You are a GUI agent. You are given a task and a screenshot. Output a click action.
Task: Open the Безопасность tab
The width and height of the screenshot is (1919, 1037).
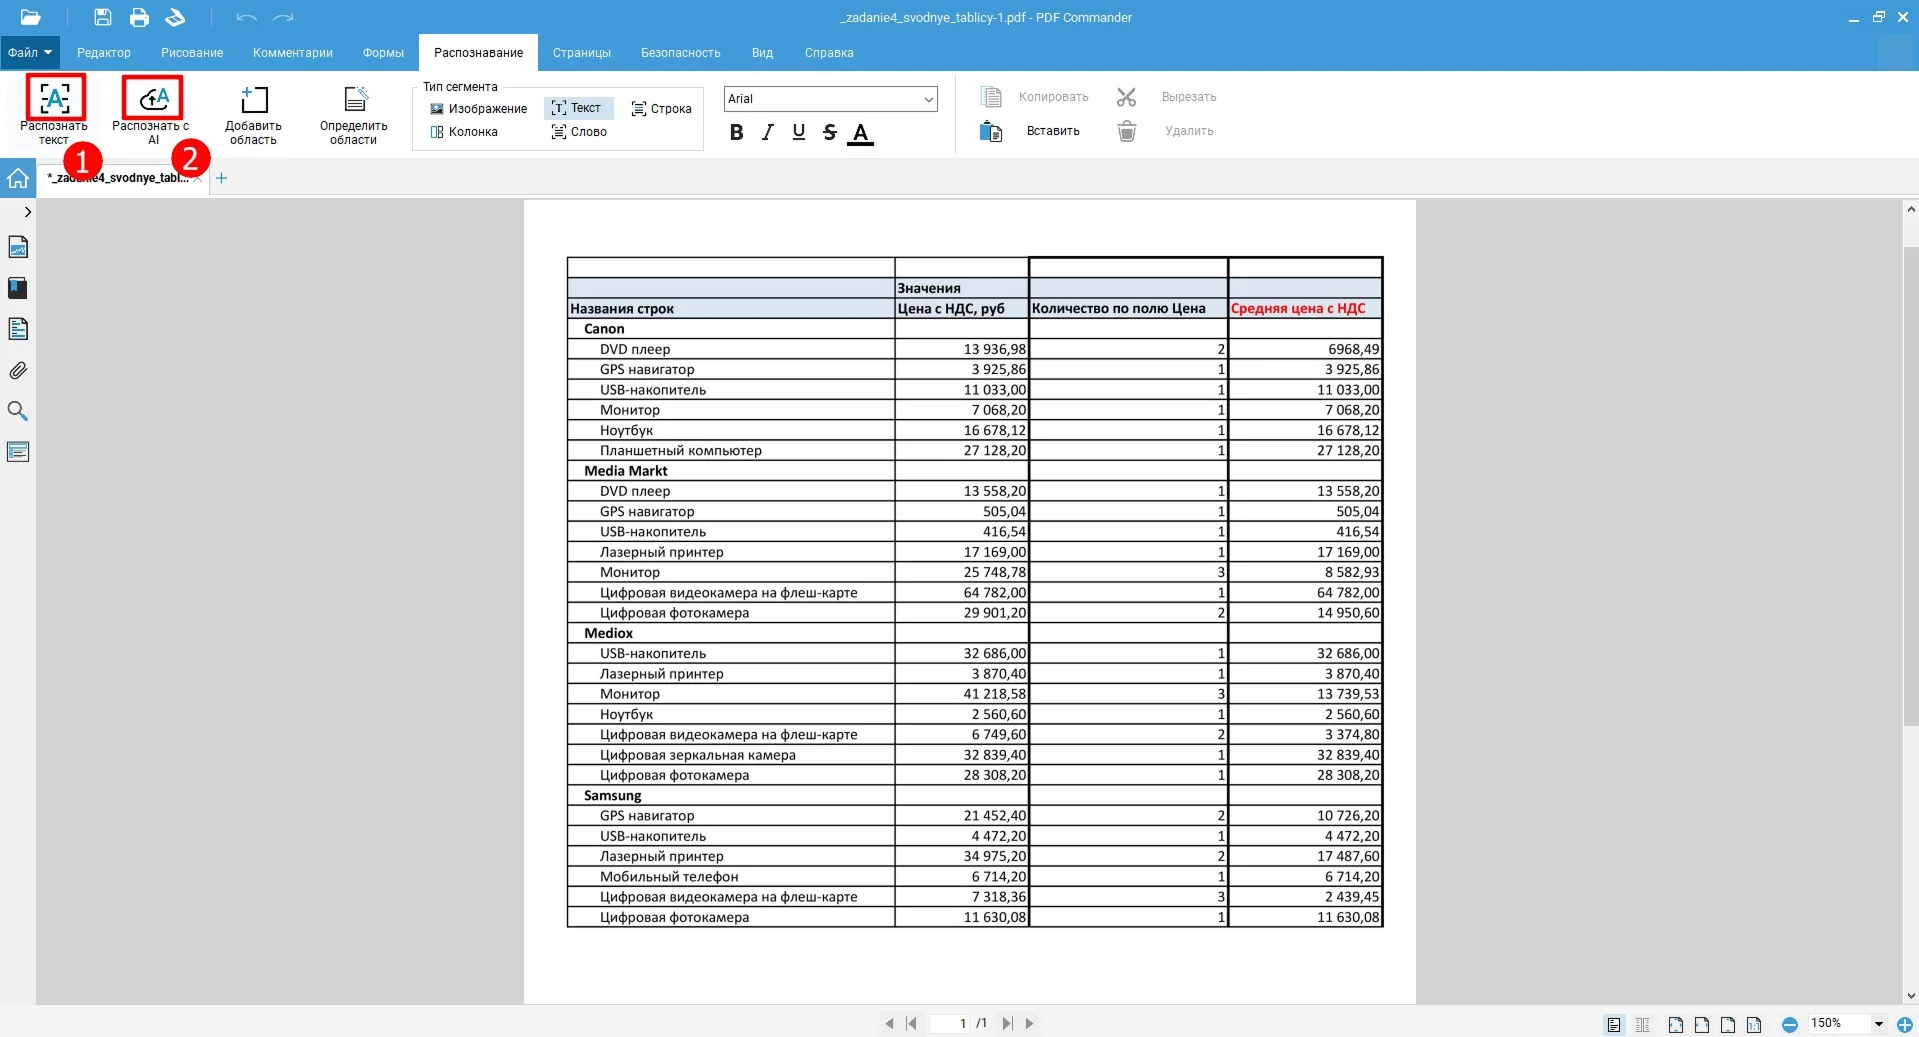(680, 53)
